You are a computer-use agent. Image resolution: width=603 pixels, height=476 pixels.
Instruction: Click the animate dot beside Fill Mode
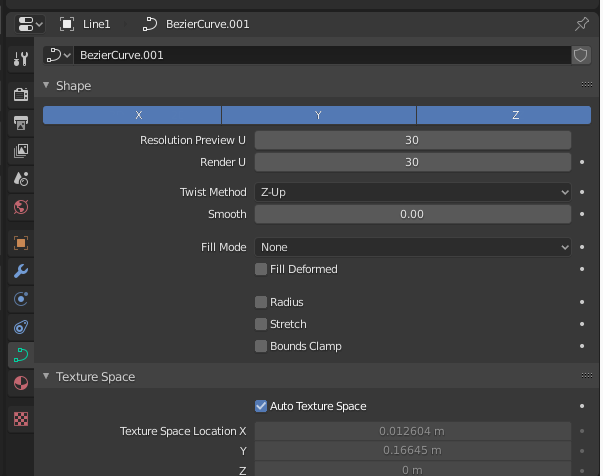tap(582, 247)
